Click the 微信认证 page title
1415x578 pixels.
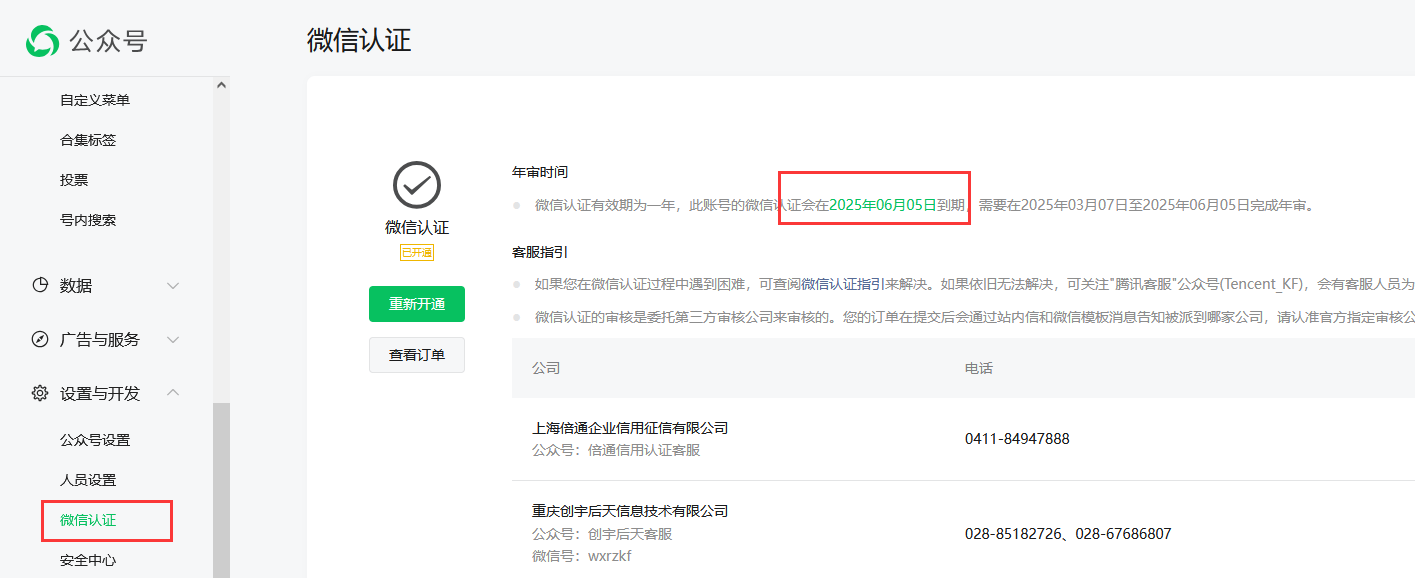pyautogui.click(x=359, y=40)
